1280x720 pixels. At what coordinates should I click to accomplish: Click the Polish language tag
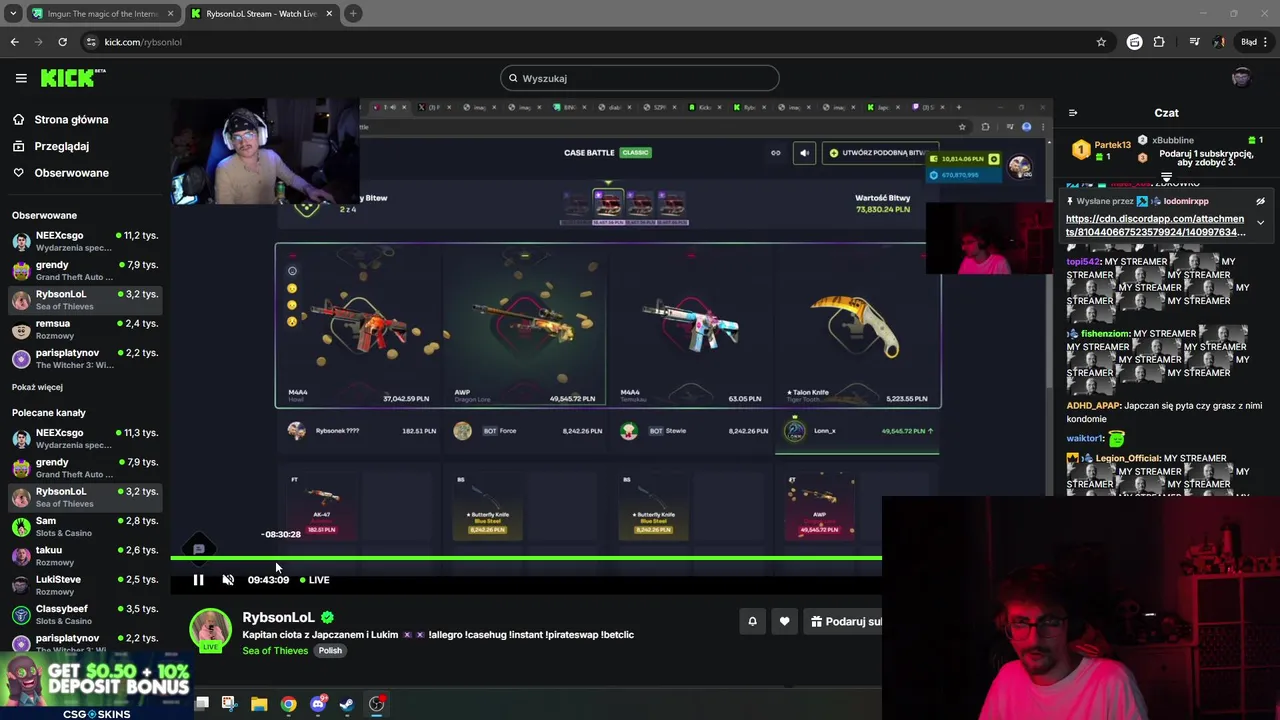(x=330, y=651)
